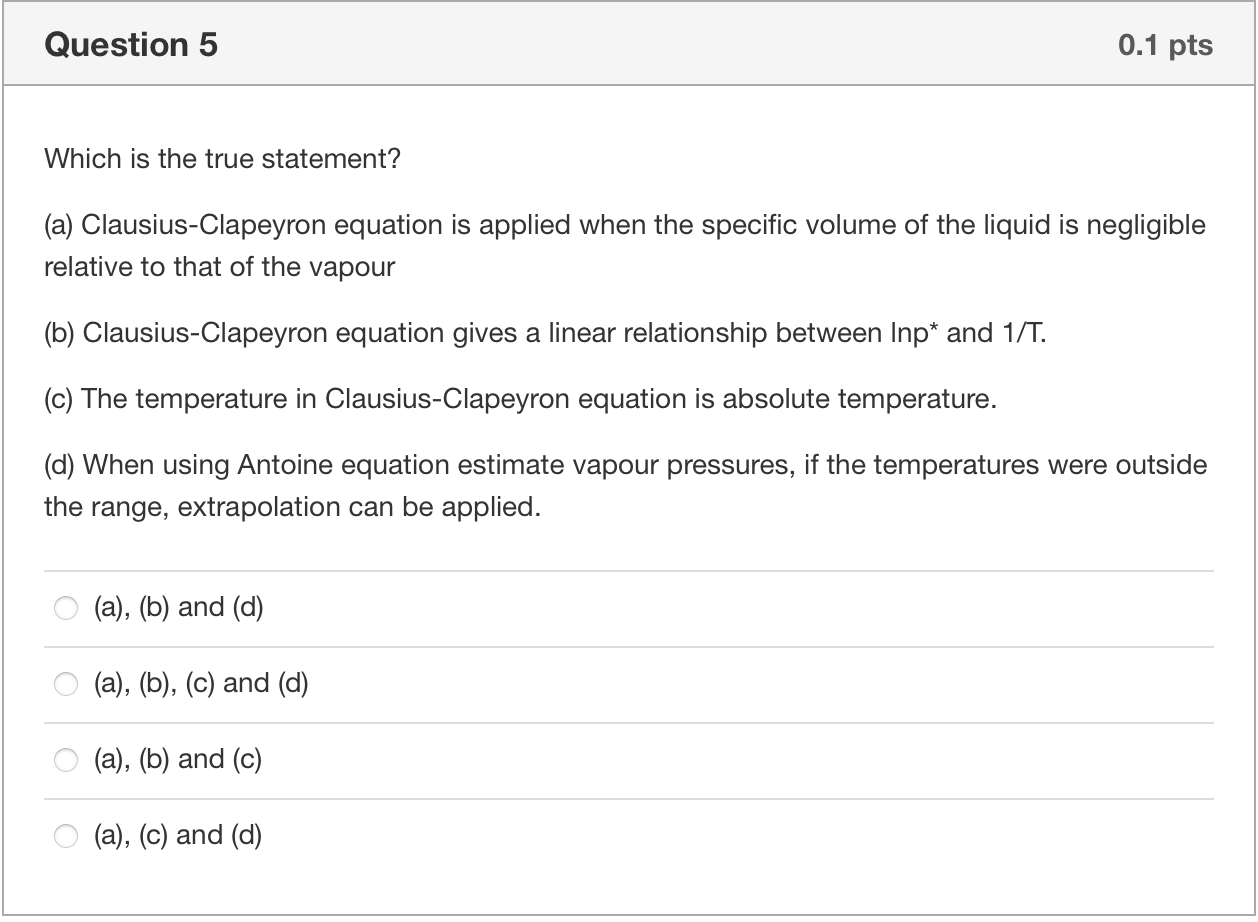Click the answer label '(a), (b) and (d)'
This screenshot has height=922, width=1258.
tap(178, 607)
